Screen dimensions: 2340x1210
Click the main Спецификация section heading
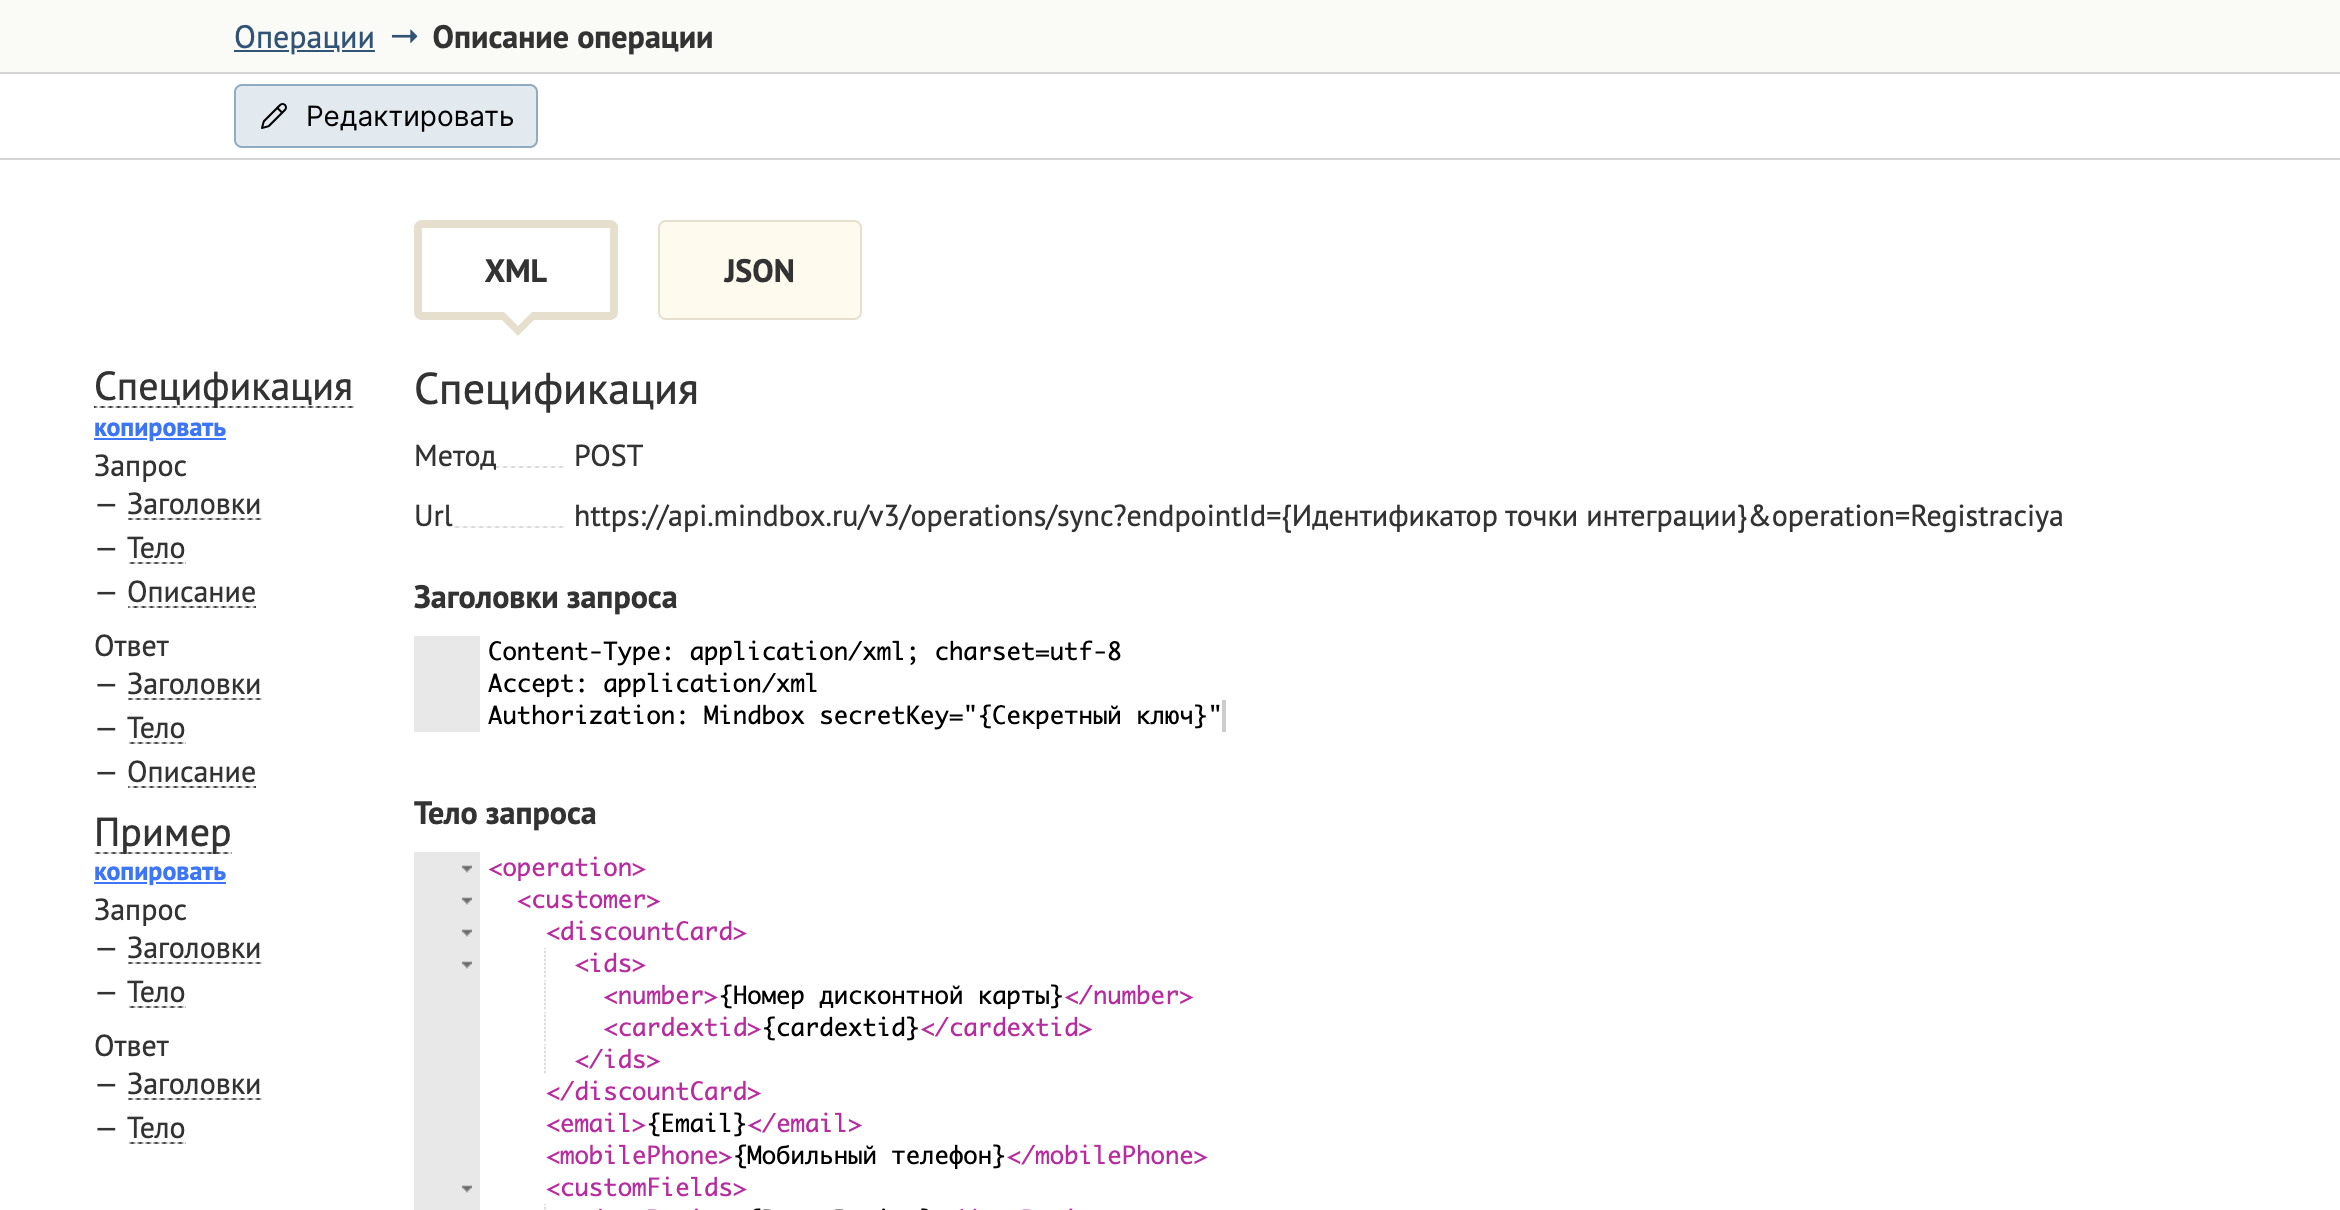556,390
